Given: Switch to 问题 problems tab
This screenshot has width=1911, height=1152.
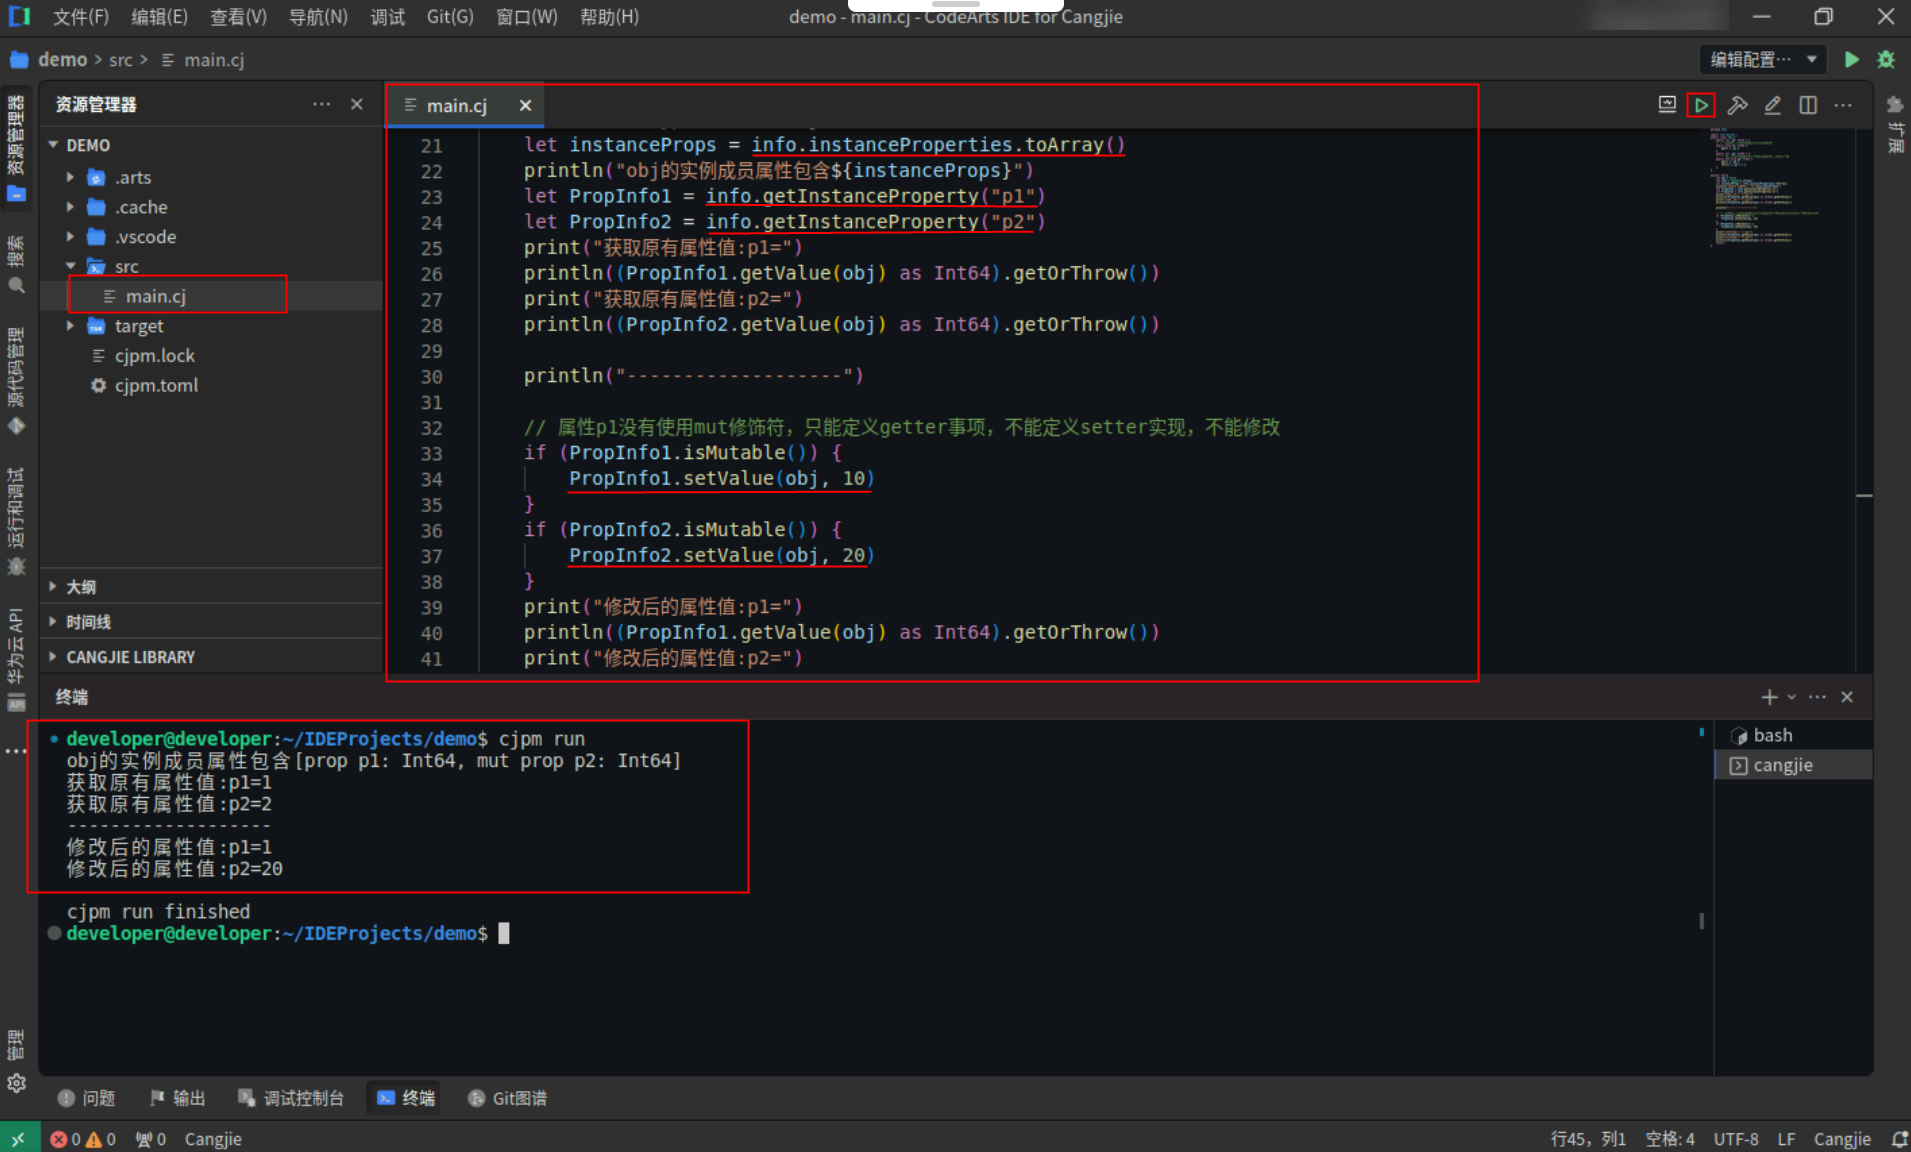Looking at the screenshot, I should pyautogui.click(x=87, y=1098).
